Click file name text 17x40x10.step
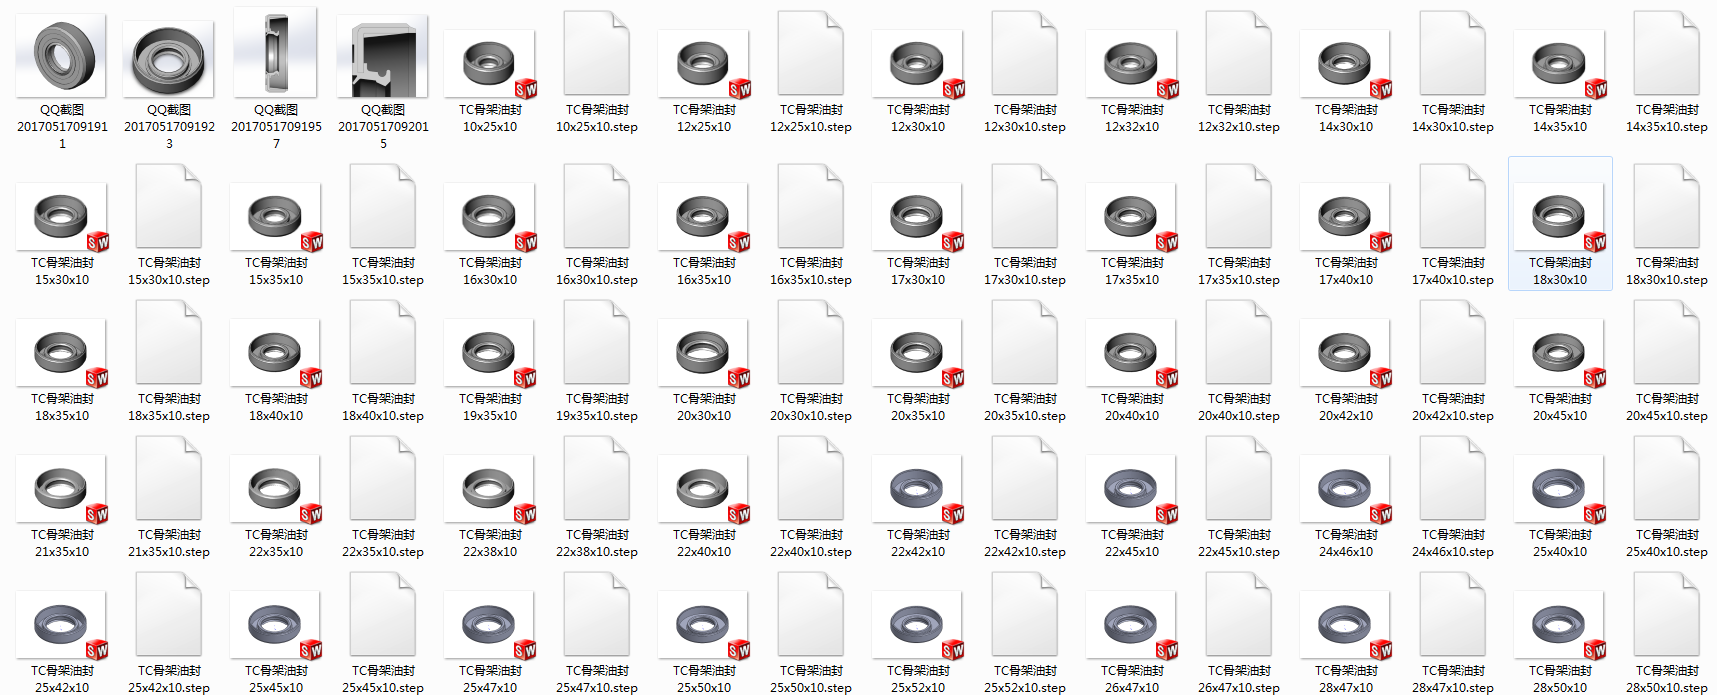The width and height of the screenshot is (1717, 695). point(1453,280)
